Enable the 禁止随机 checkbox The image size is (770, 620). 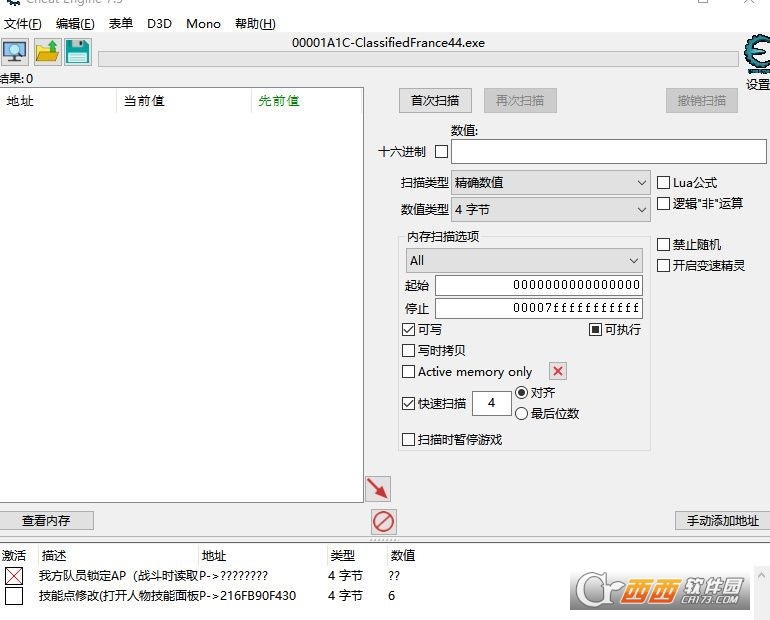pyautogui.click(x=663, y=244)
